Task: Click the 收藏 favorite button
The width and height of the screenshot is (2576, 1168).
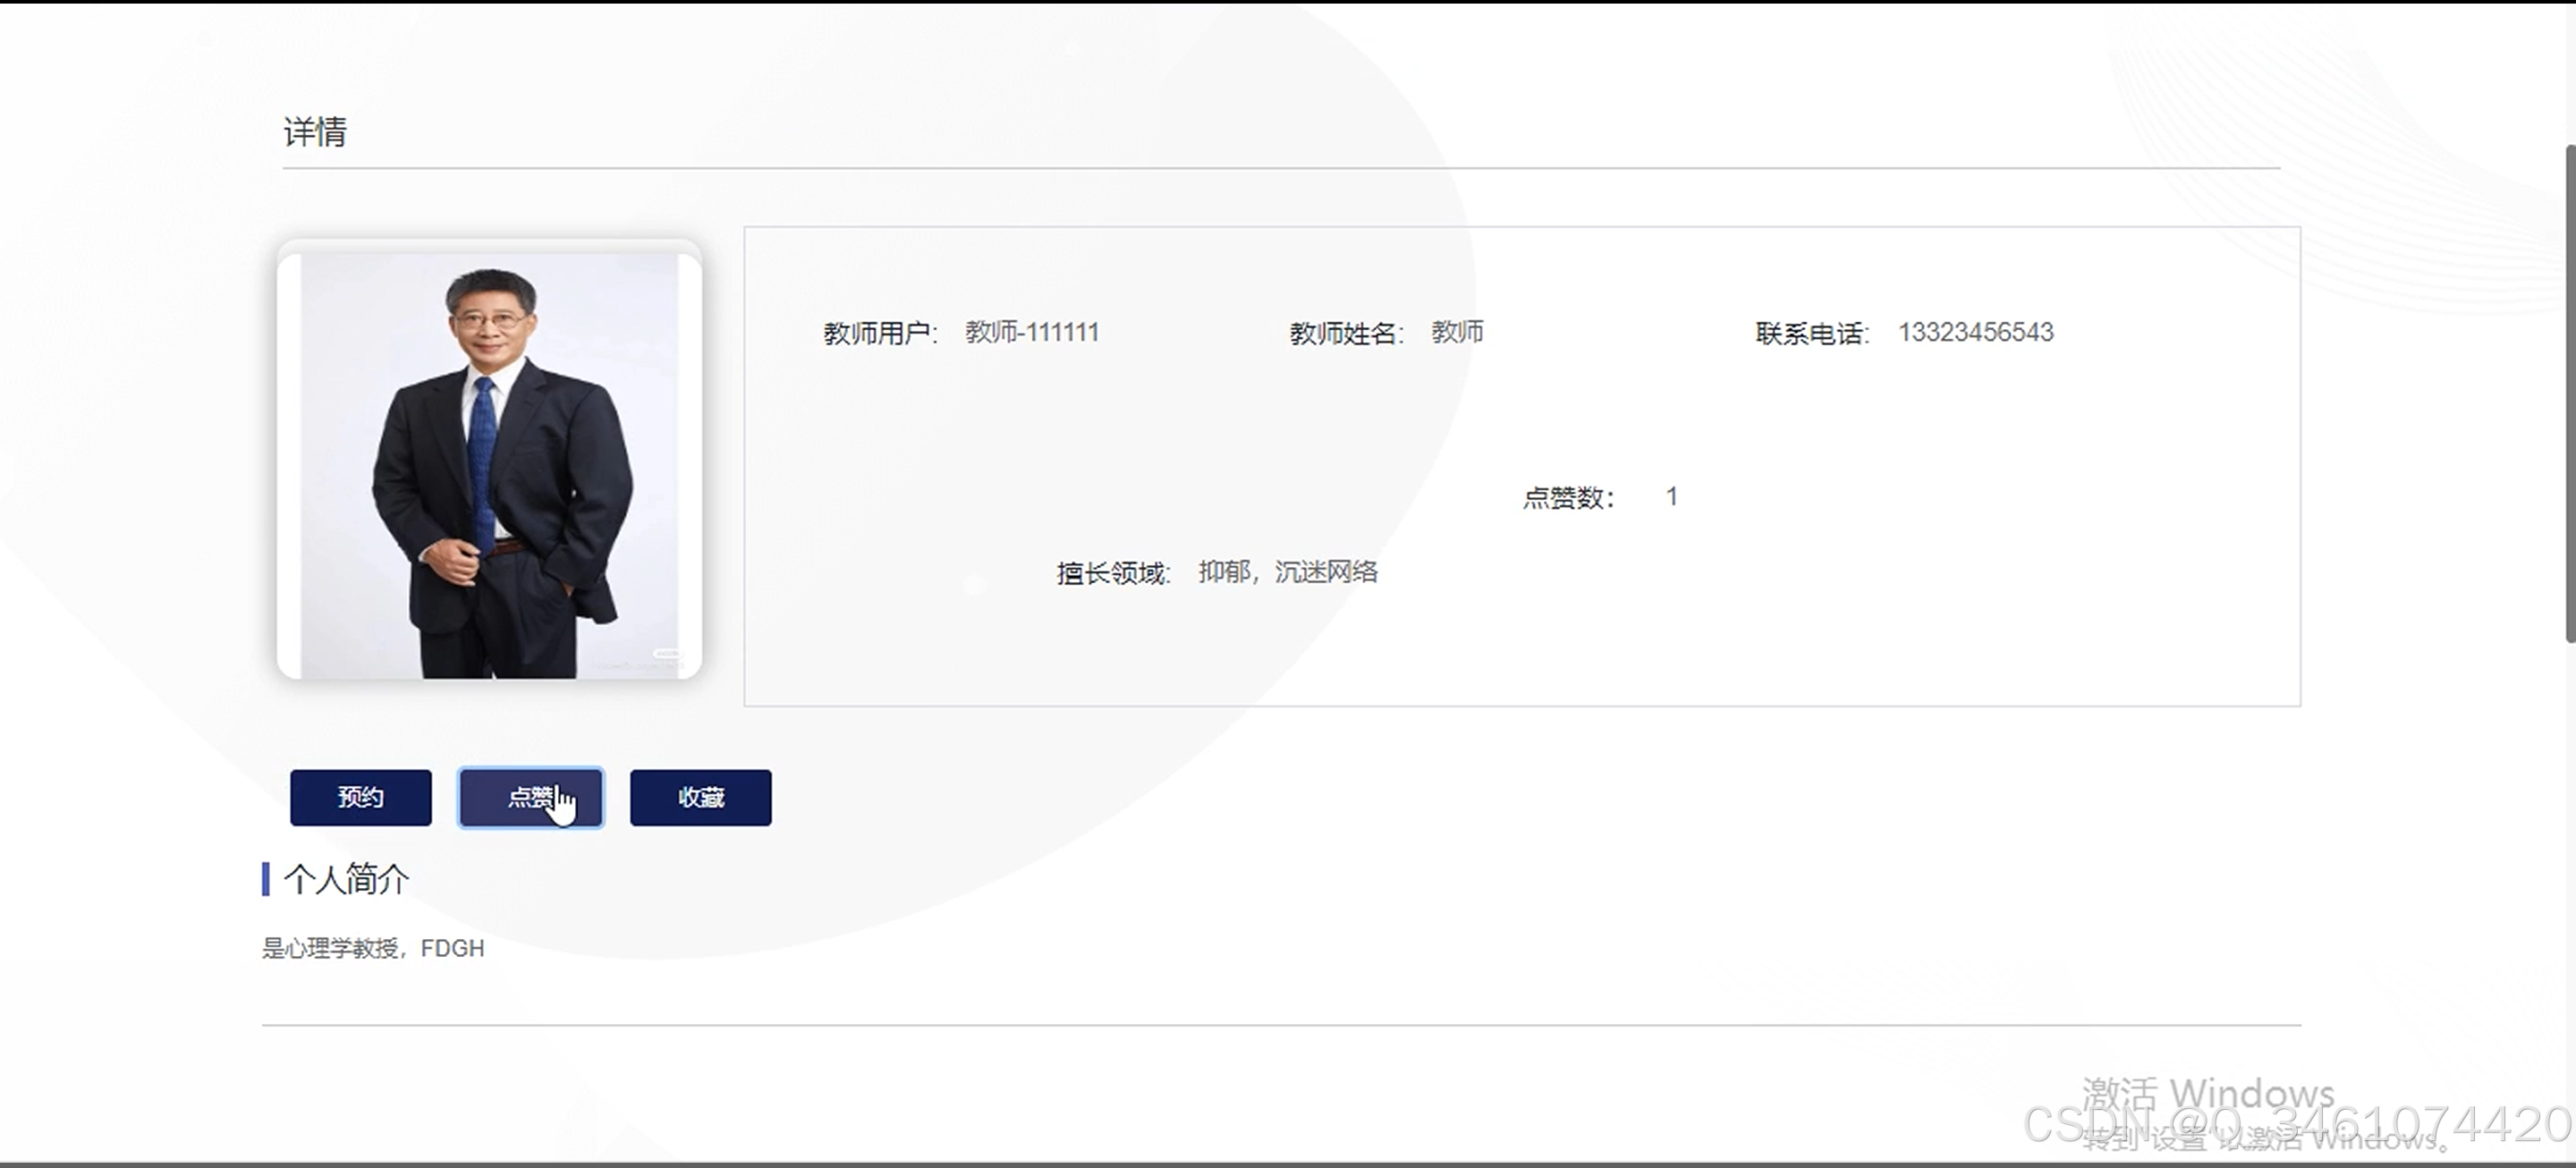Action: (x=700, y=797)
